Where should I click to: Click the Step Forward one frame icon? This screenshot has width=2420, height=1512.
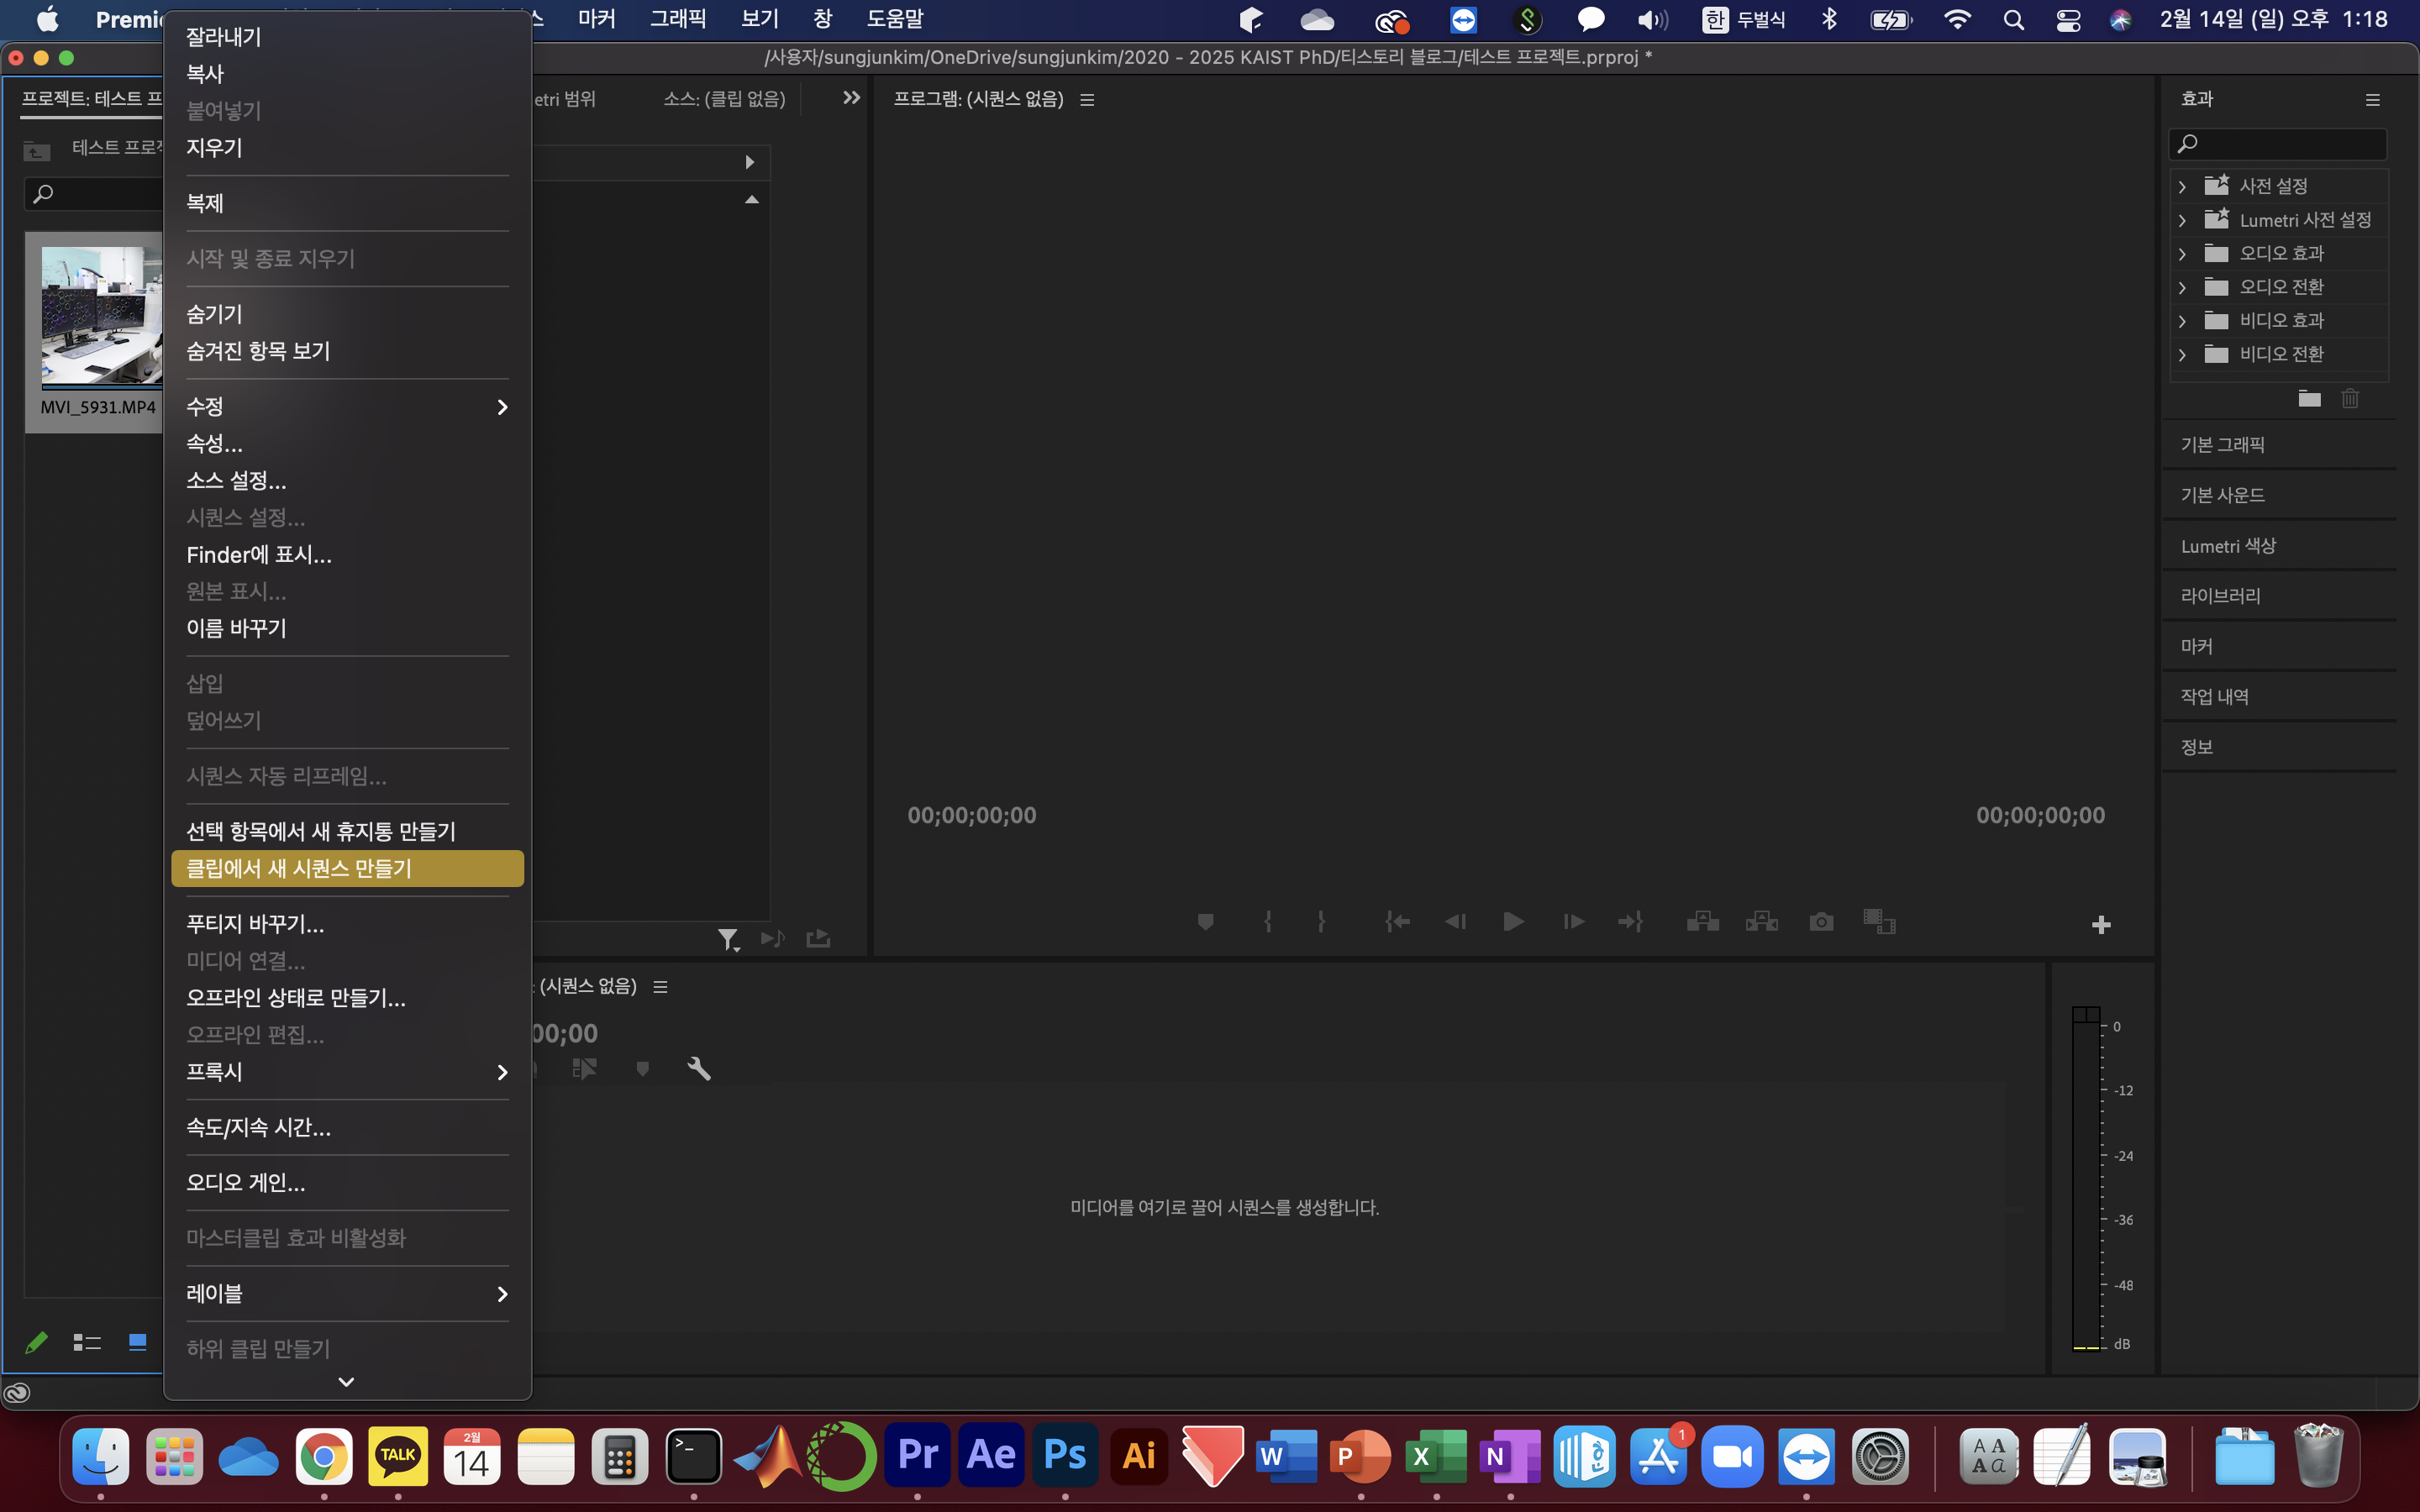1573,921
